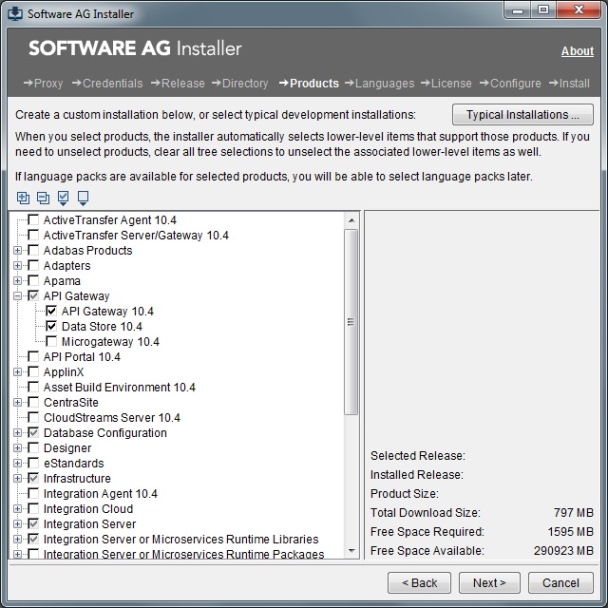Uncheck the Data Store 10.4 checkbox
The image size is (608, 608).
click(51, 326)
